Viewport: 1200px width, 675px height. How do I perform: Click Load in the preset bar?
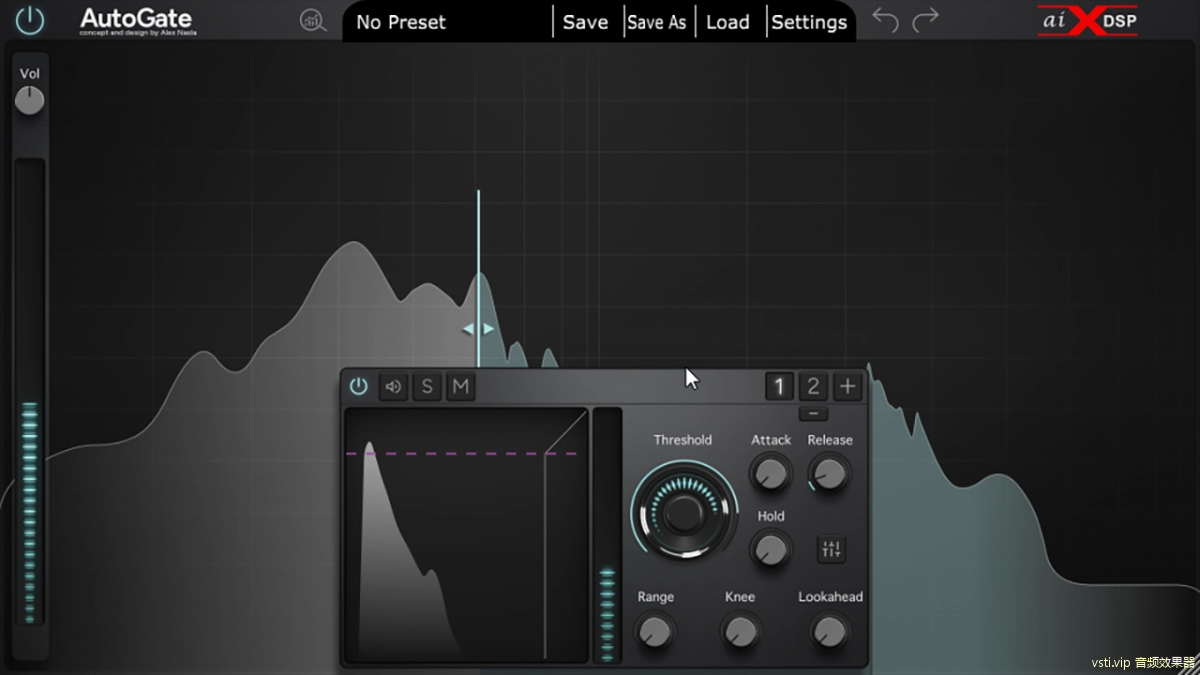pos(727,22)
